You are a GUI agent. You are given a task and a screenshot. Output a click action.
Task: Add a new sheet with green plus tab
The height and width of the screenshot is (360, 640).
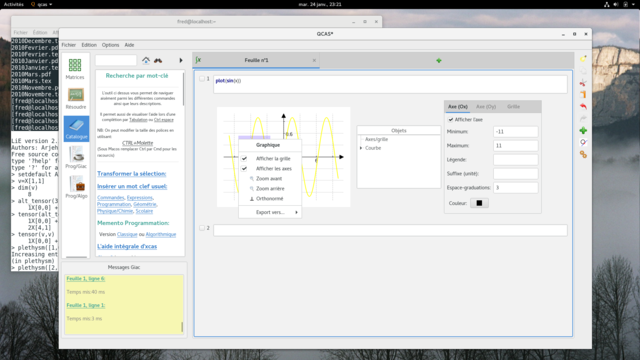pos(439,60)
